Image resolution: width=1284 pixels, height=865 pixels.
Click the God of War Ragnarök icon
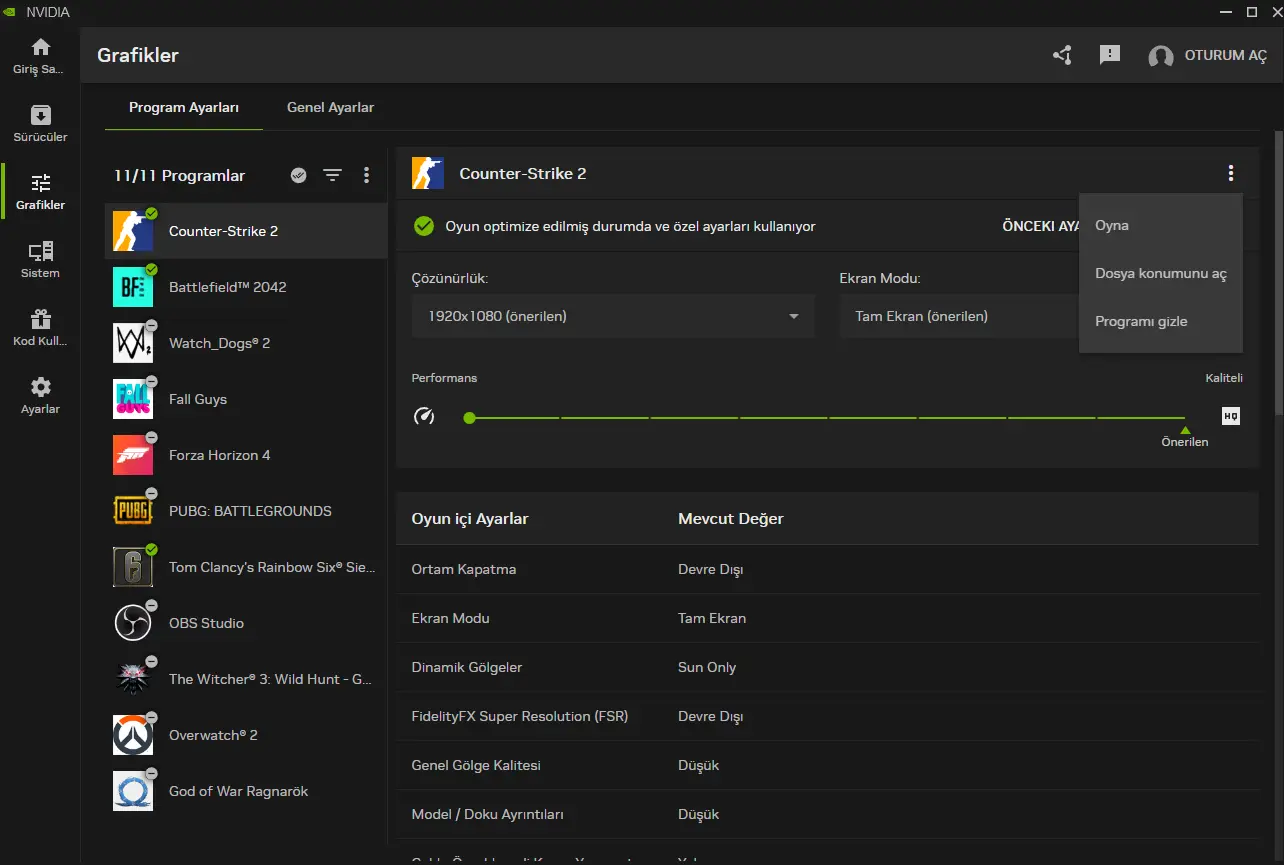point(133,791)
